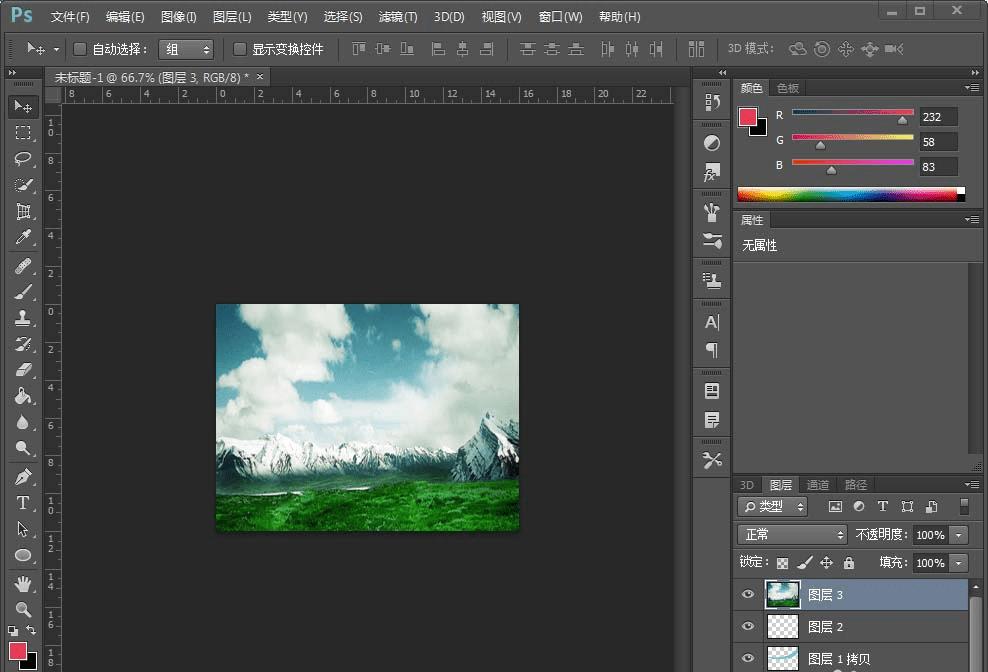The width and height of the screenshot is (988, 672).
Task: Click the R value input field
Action: pyautogui.click(x=938, y=117)
